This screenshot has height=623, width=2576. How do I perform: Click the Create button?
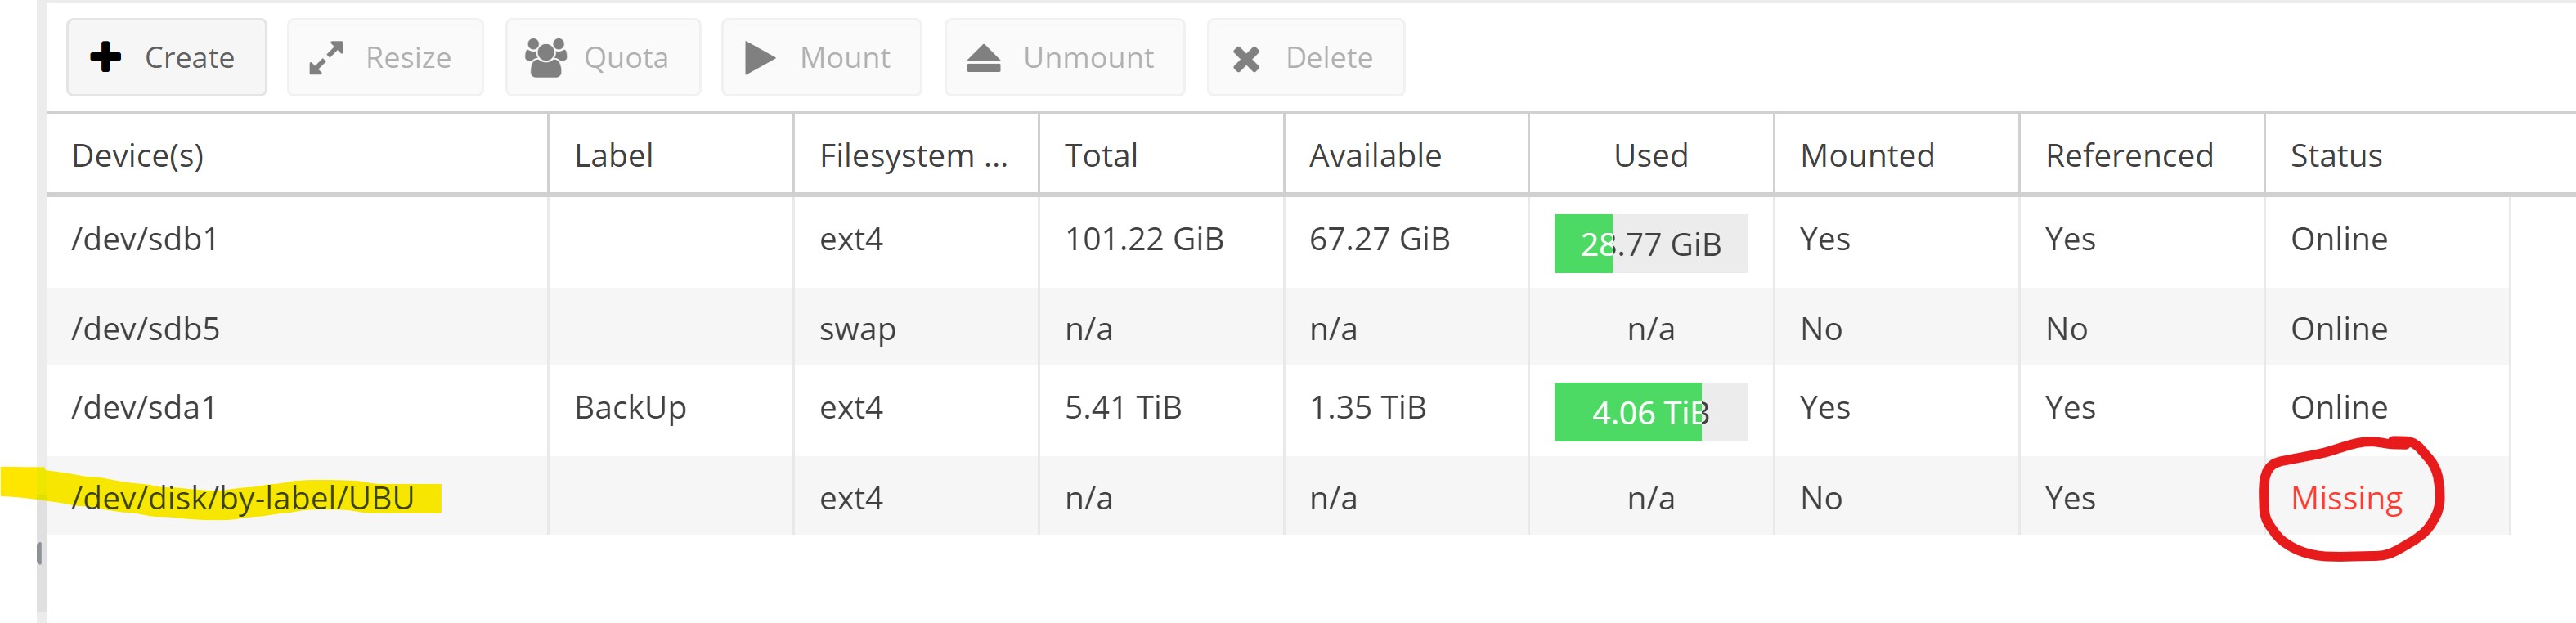[167, 58]
